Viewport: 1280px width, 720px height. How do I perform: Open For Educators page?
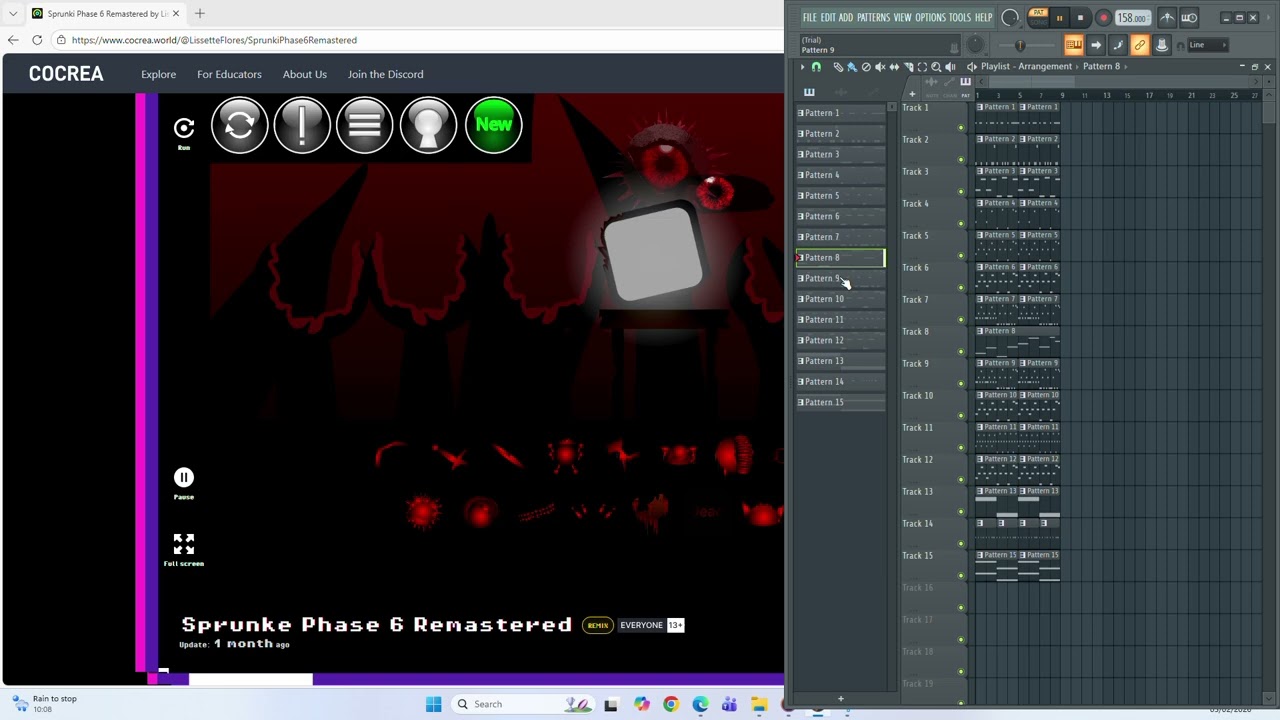(x=229, y=74)
